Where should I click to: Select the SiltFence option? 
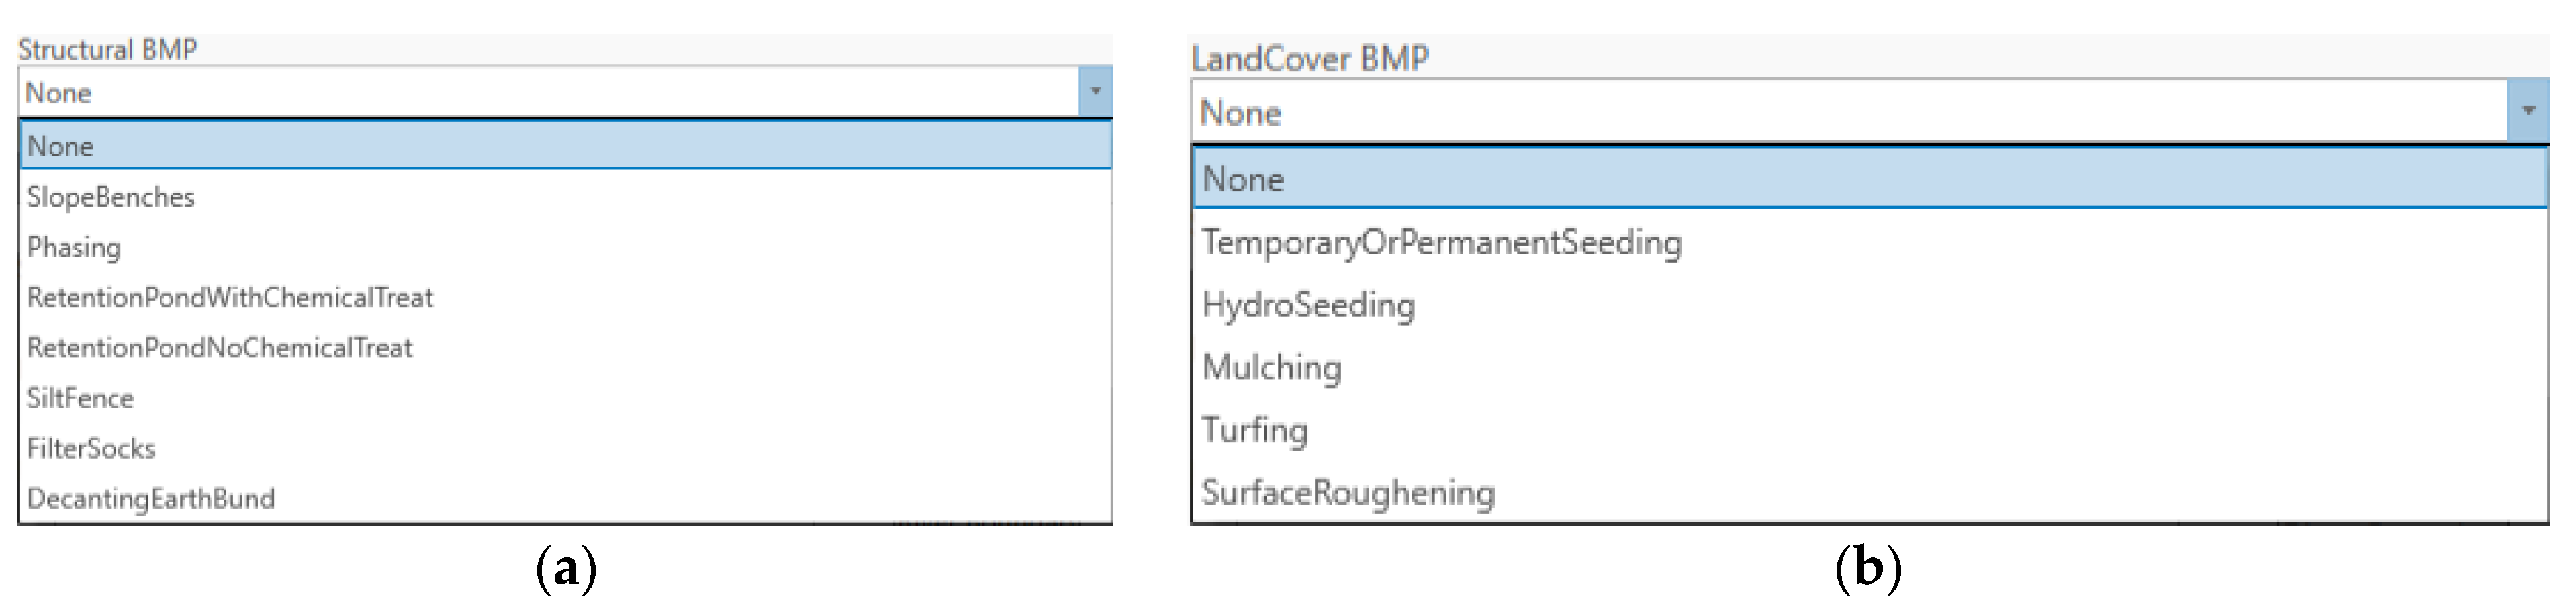(x=80, y=398)
